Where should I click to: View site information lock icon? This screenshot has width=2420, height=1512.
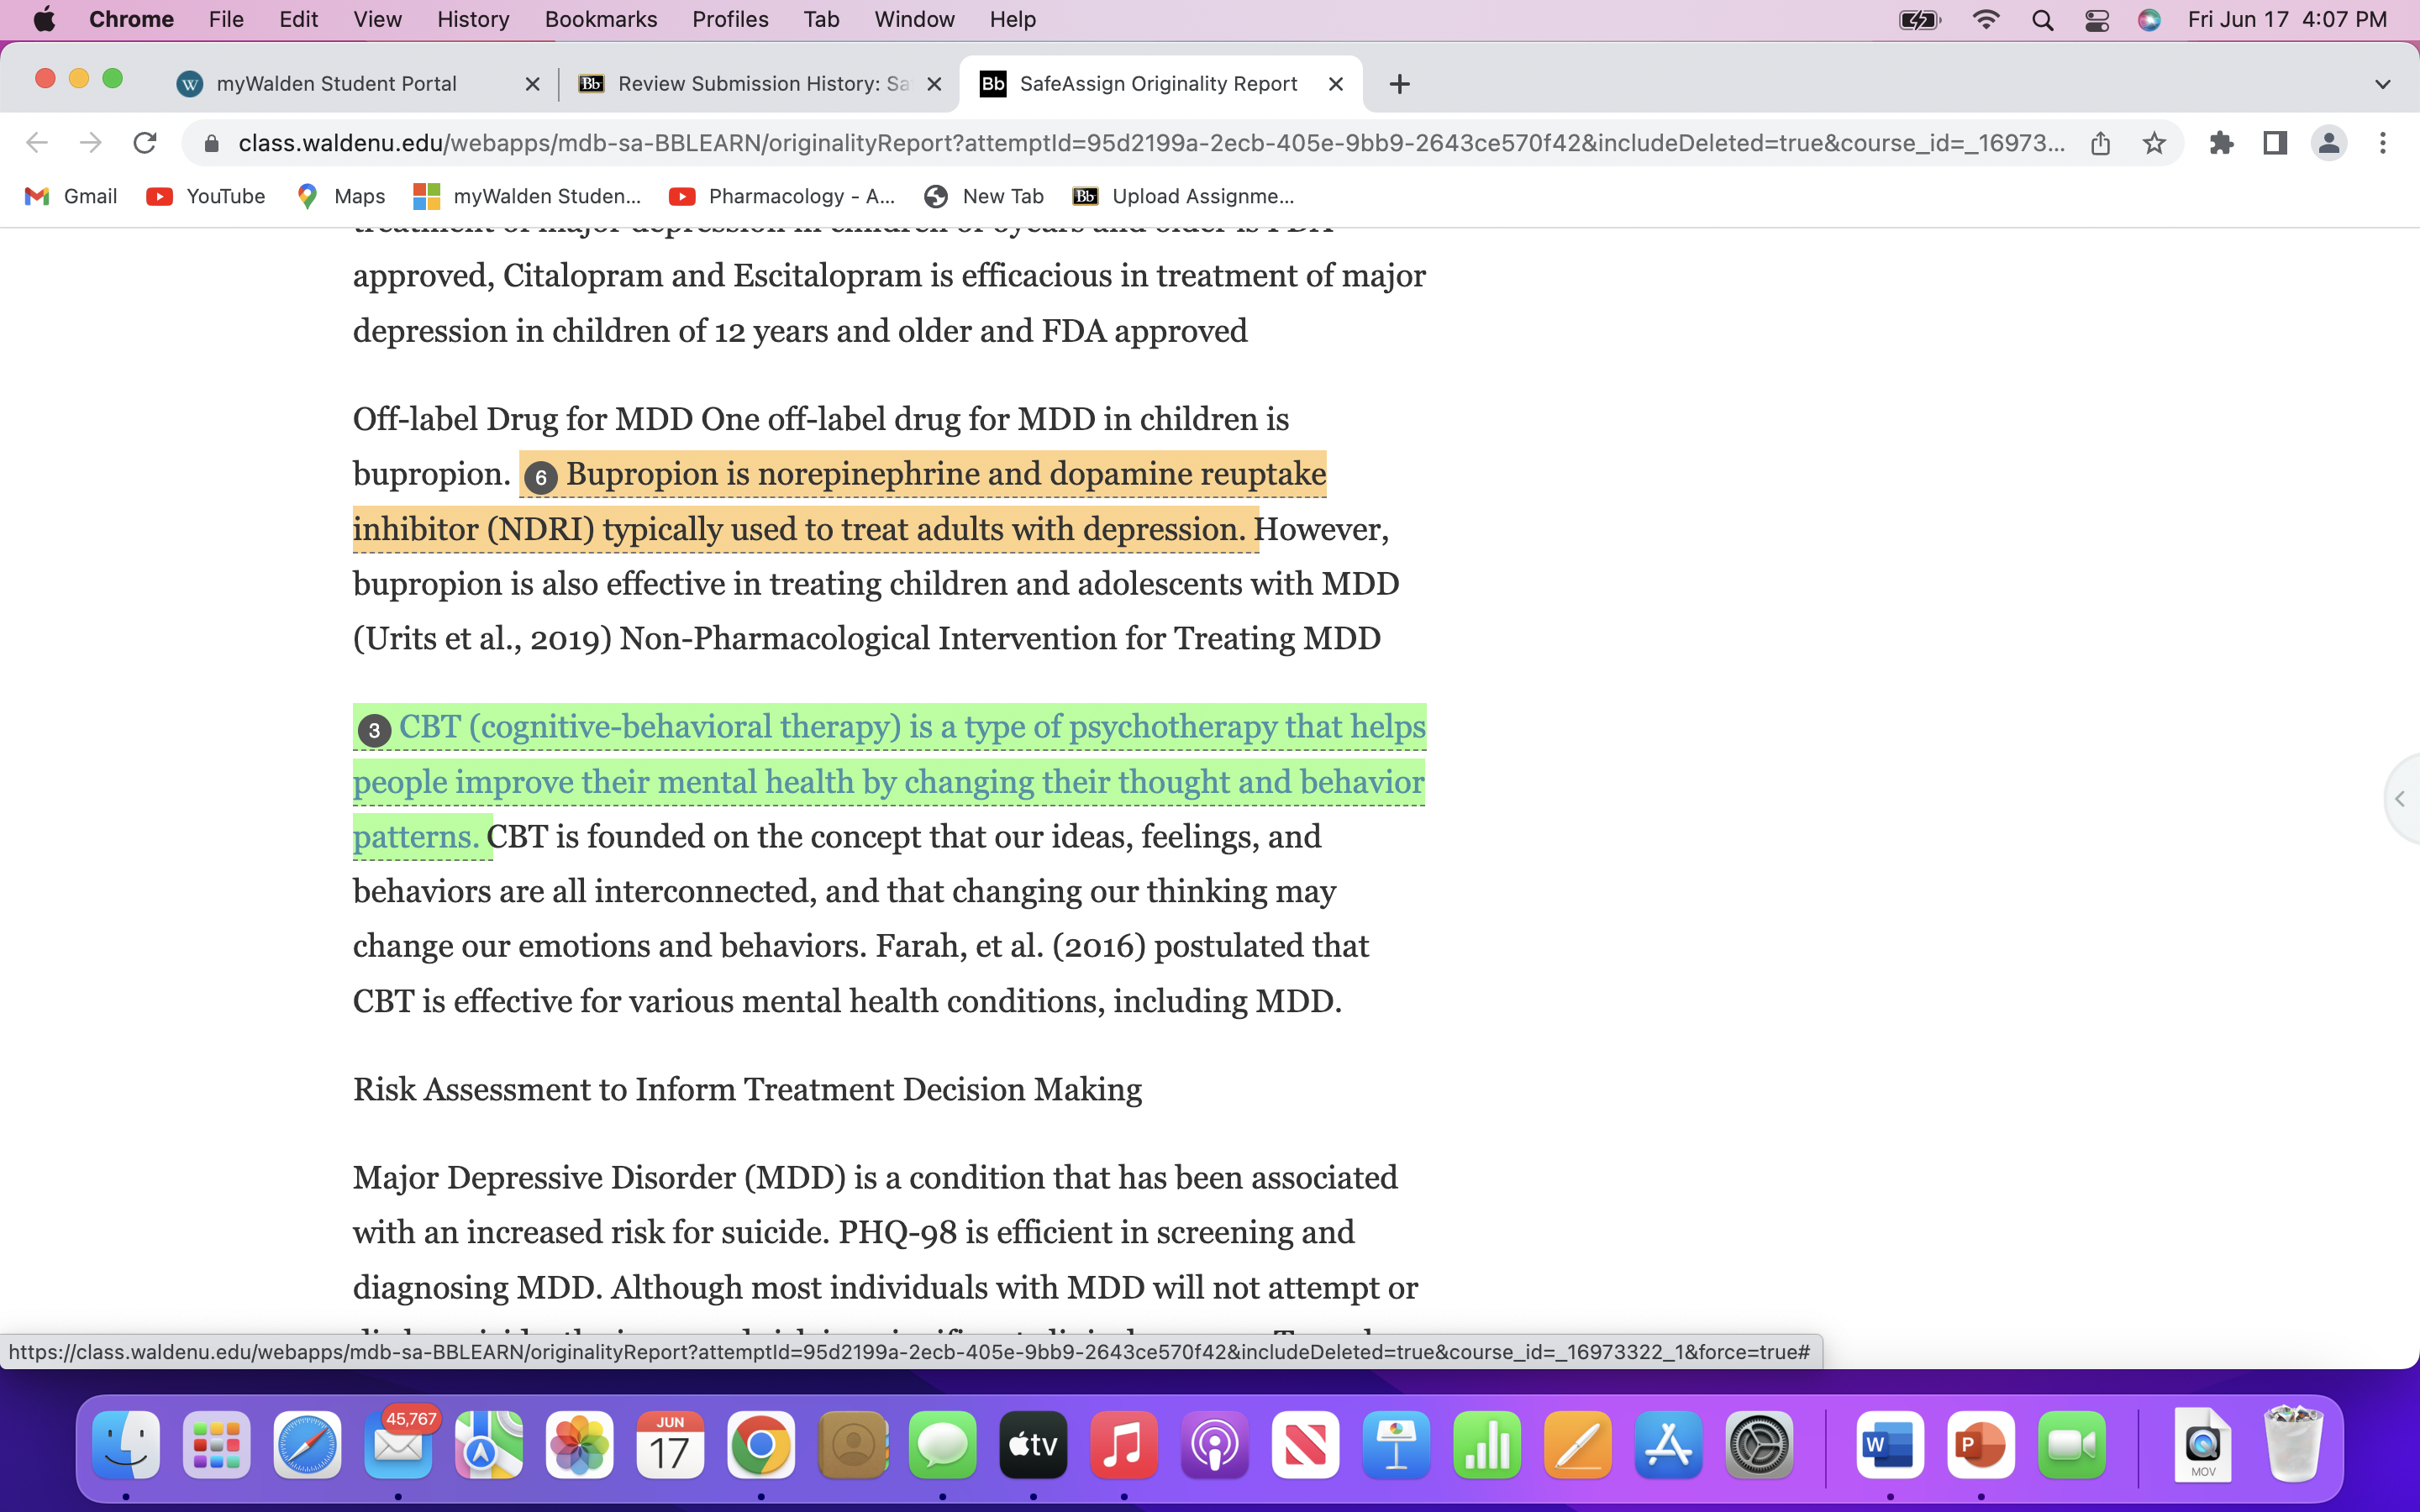211,144
